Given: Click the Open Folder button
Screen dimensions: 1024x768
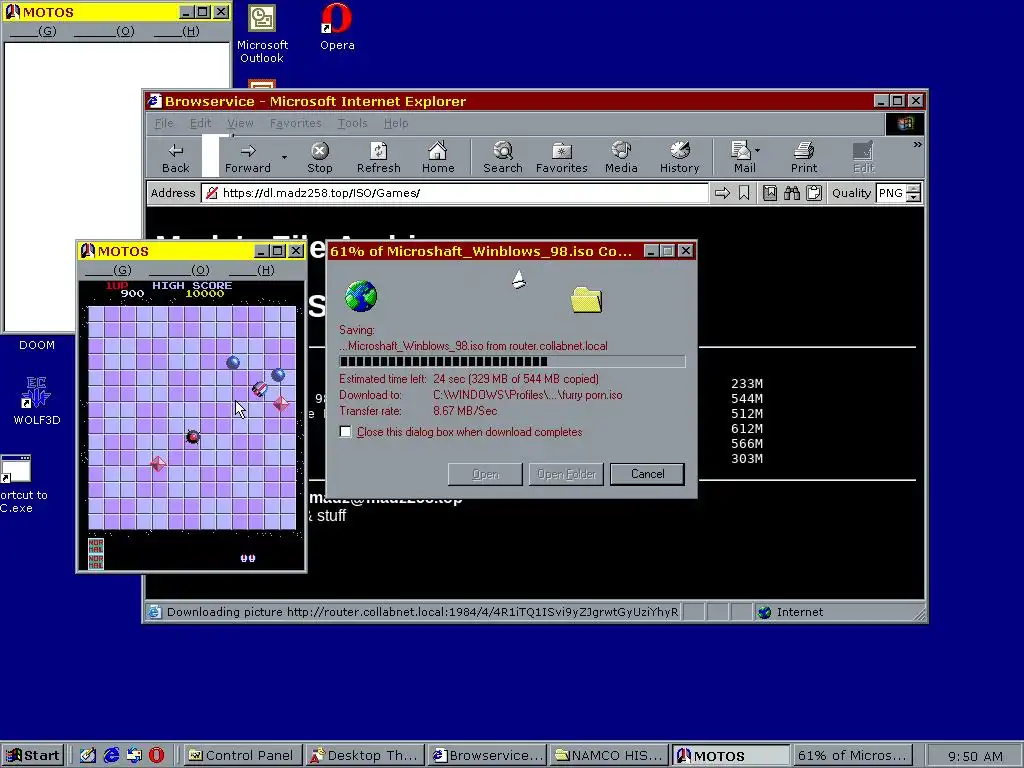Looking at the screenshot, I should 566,474.
